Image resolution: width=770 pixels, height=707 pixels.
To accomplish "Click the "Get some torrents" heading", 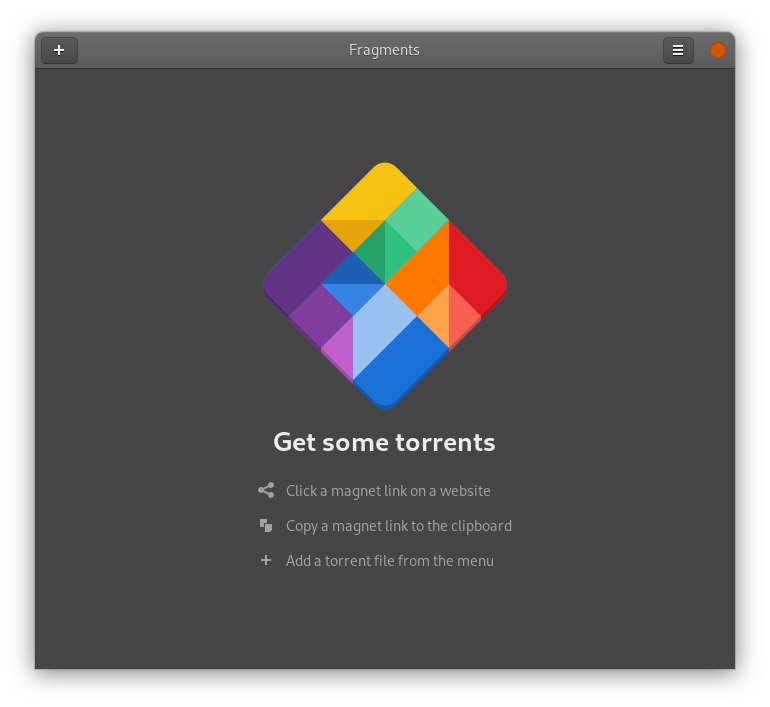I will pos(384,442).
